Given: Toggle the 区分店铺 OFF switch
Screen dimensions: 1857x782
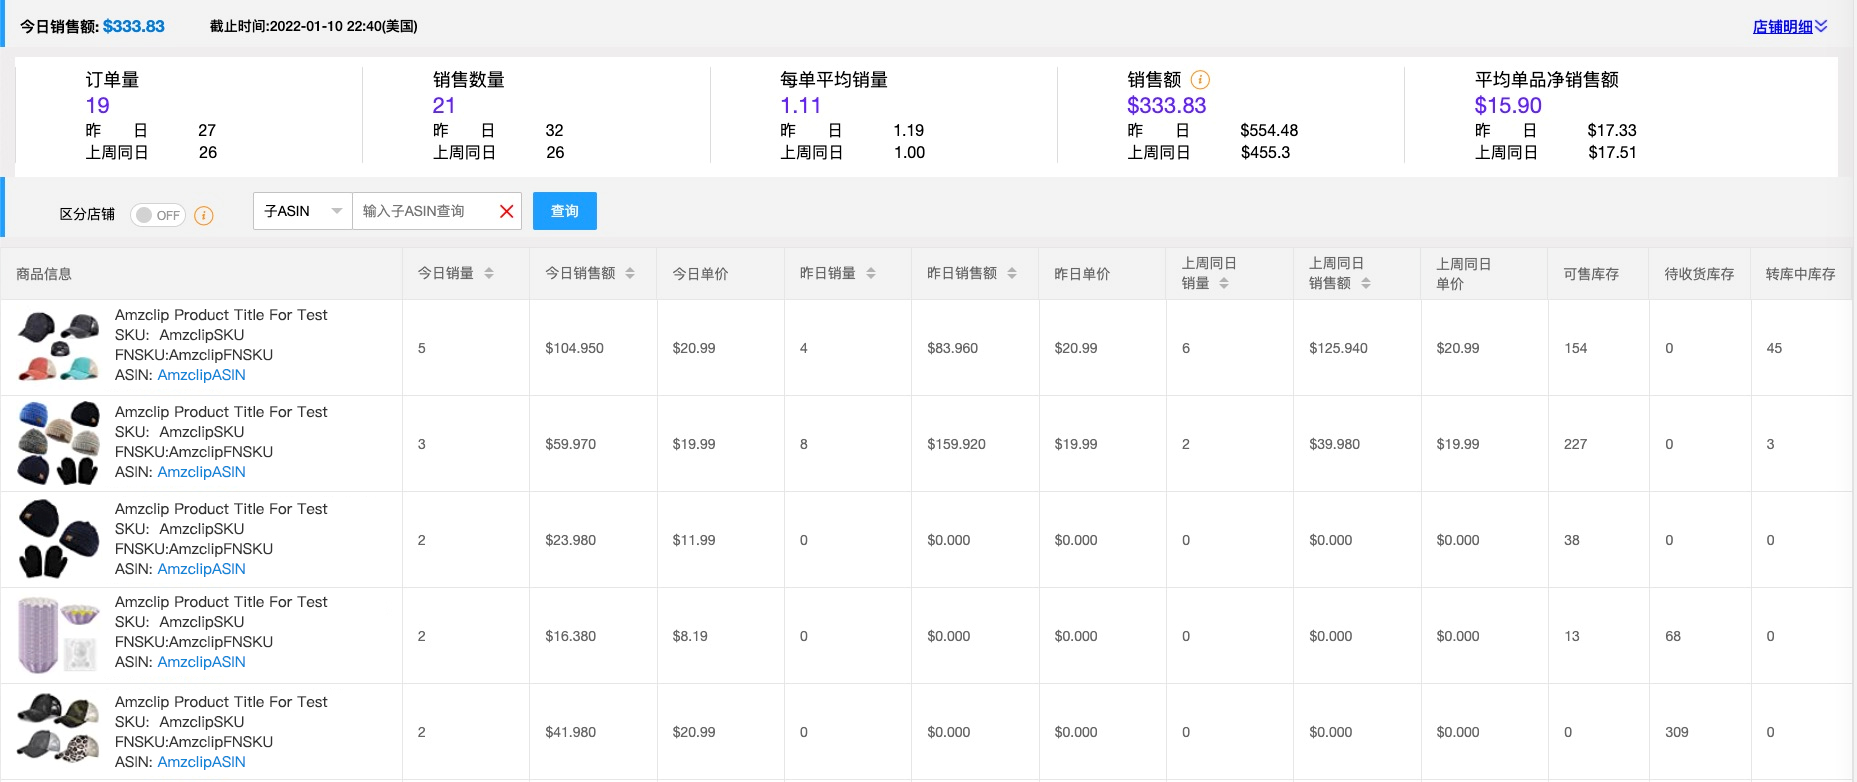Looking at the screenshot, I should coord(158,215).
